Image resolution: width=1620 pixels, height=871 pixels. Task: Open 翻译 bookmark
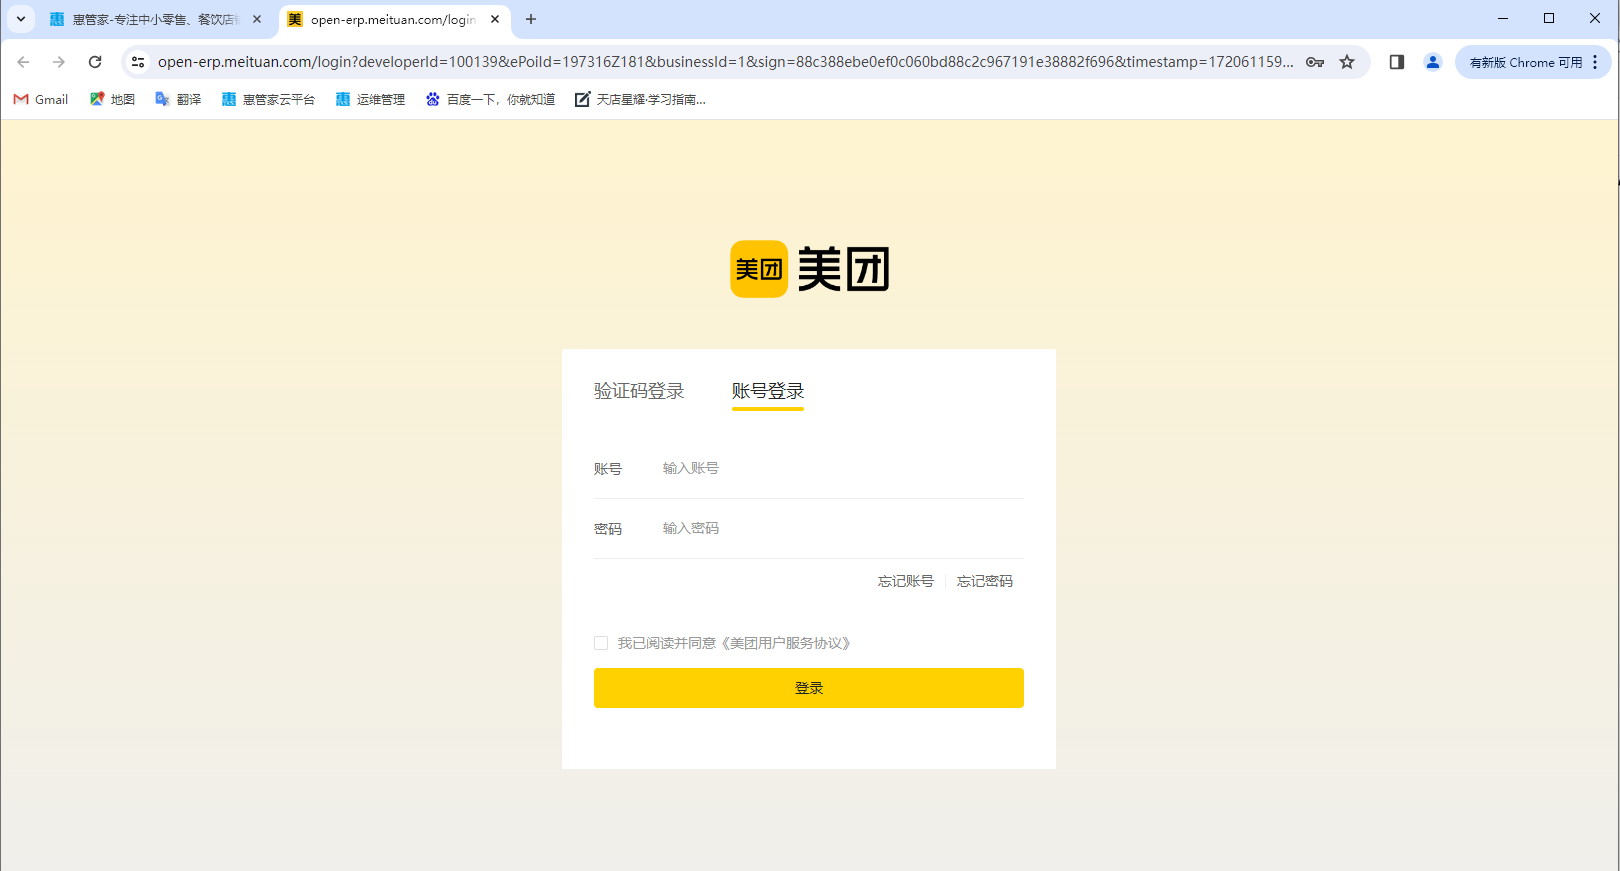click(178, 99)
